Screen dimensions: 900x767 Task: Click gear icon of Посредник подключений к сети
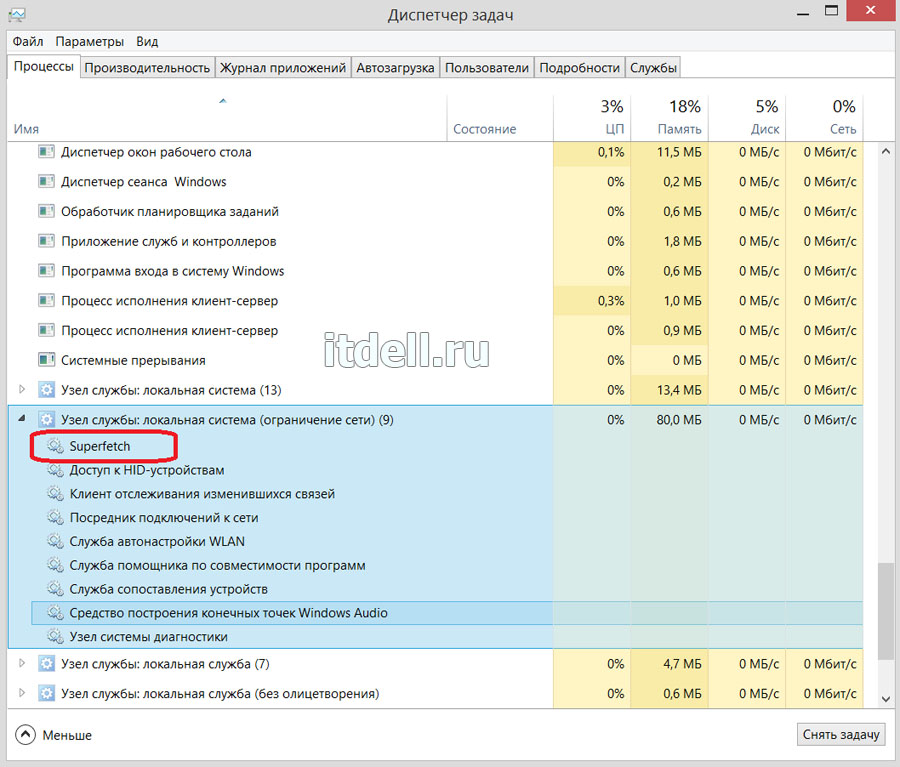55,518
